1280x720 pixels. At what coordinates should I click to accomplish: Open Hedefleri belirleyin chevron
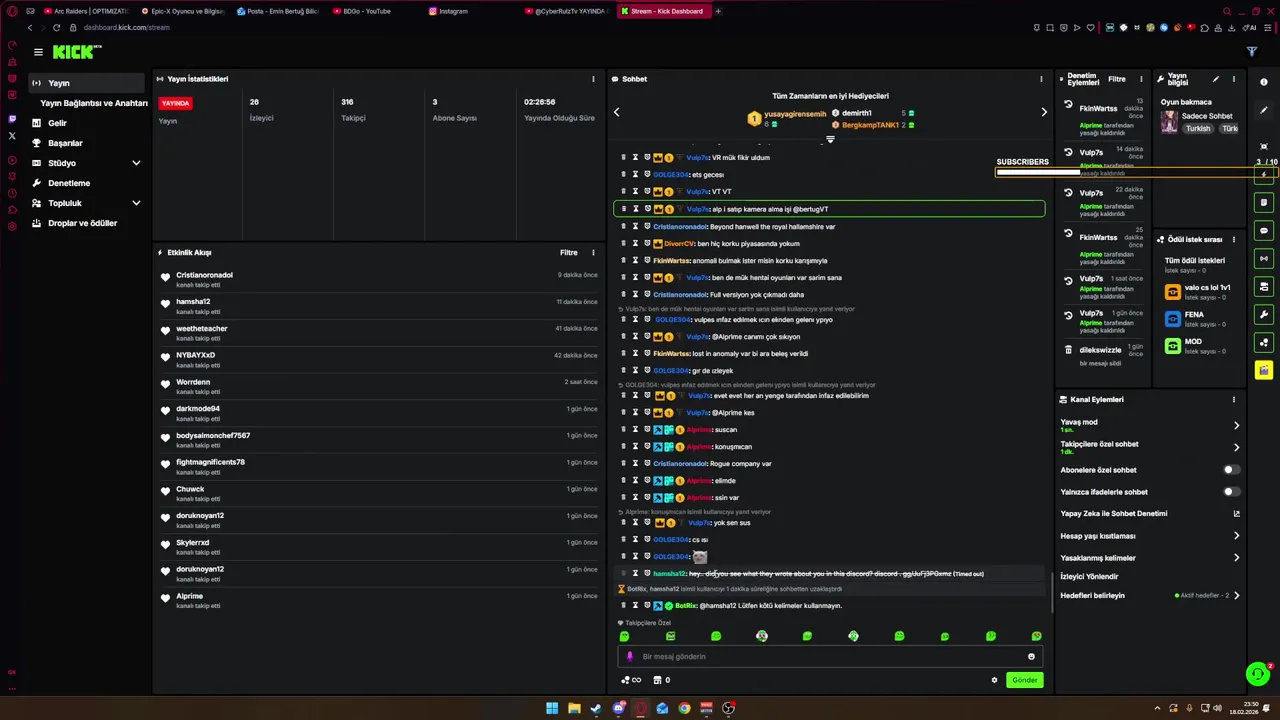click(1236, 596)
